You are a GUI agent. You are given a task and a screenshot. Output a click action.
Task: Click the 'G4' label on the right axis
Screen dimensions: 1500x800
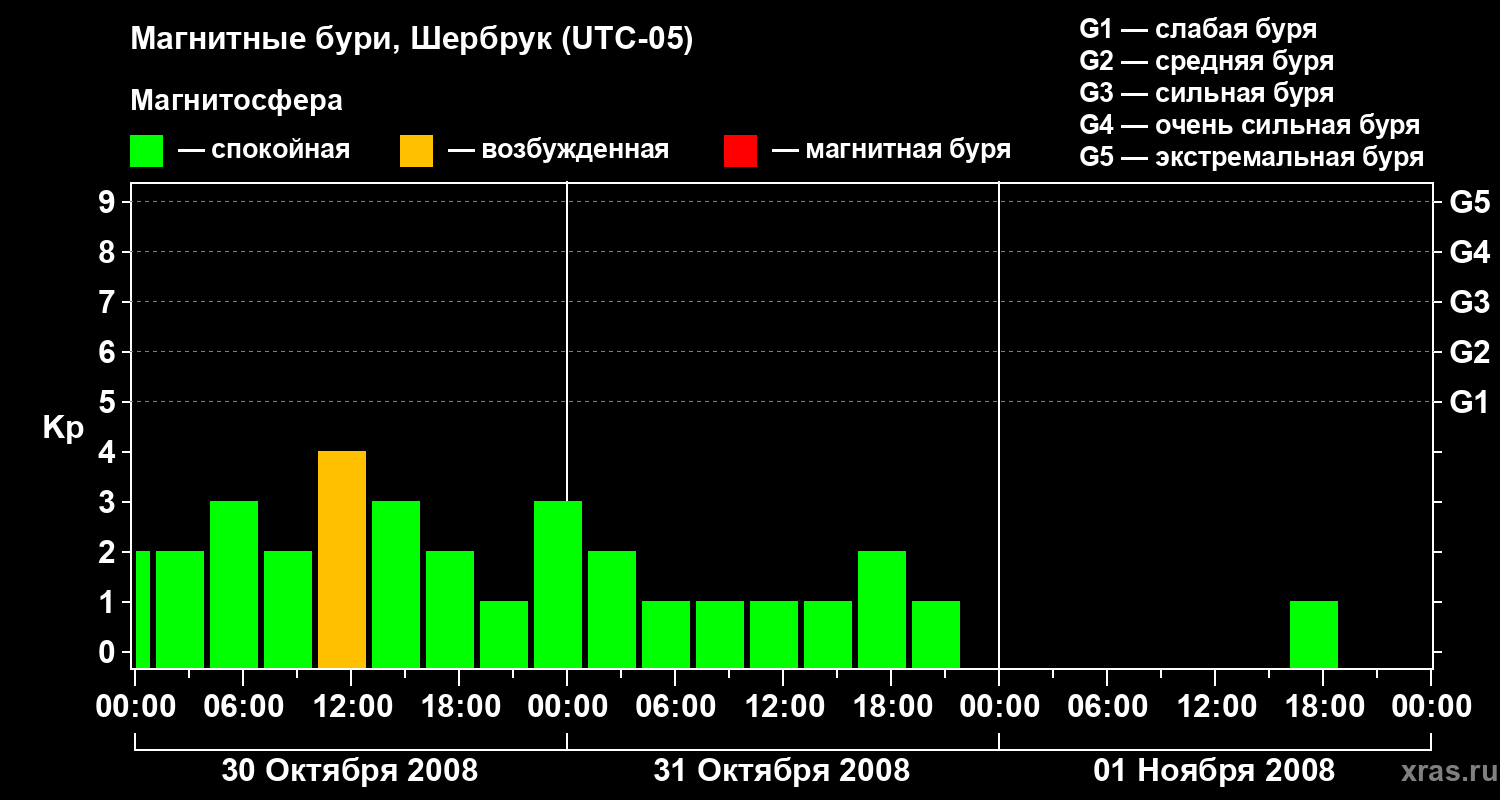coord(1470,252)
